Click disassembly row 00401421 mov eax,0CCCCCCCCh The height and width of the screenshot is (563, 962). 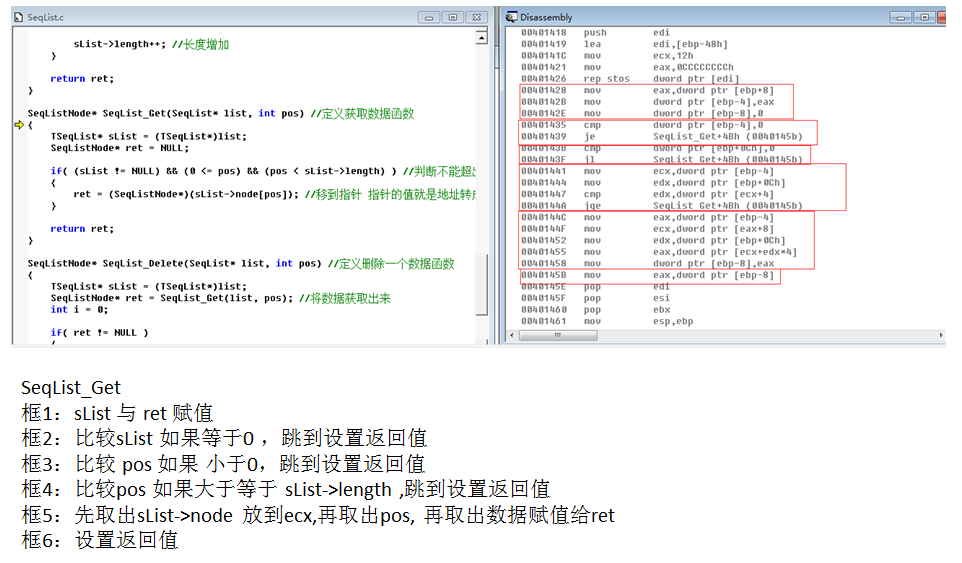point(627,67)
